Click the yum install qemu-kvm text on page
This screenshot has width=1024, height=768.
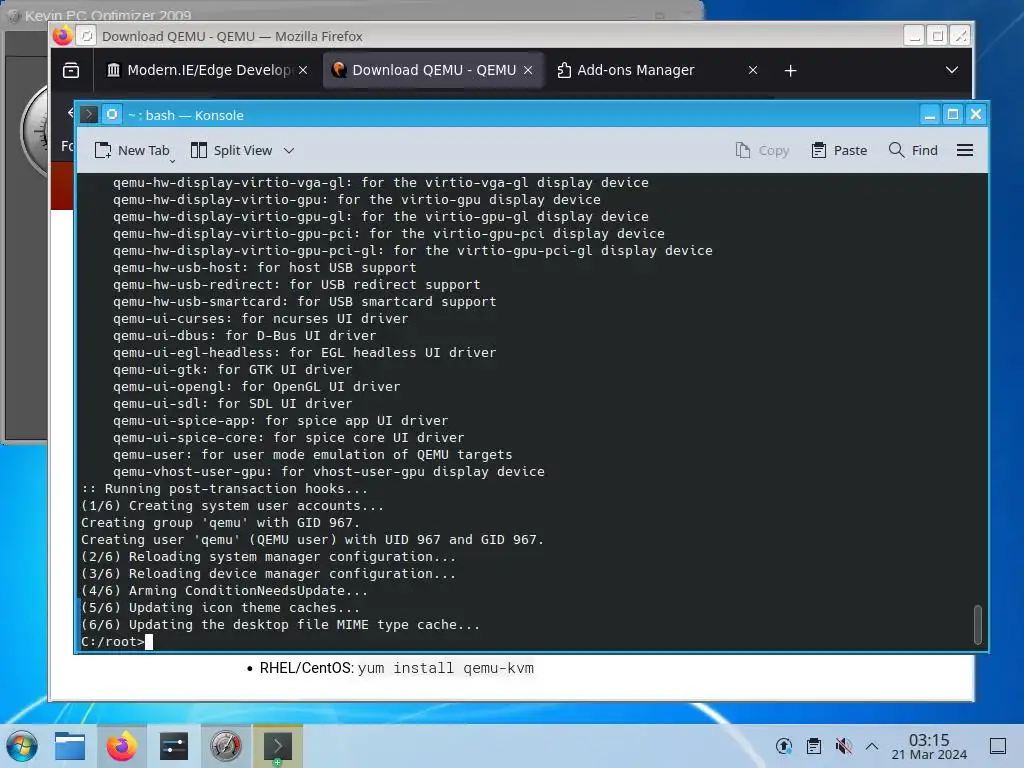click(445, 668)
